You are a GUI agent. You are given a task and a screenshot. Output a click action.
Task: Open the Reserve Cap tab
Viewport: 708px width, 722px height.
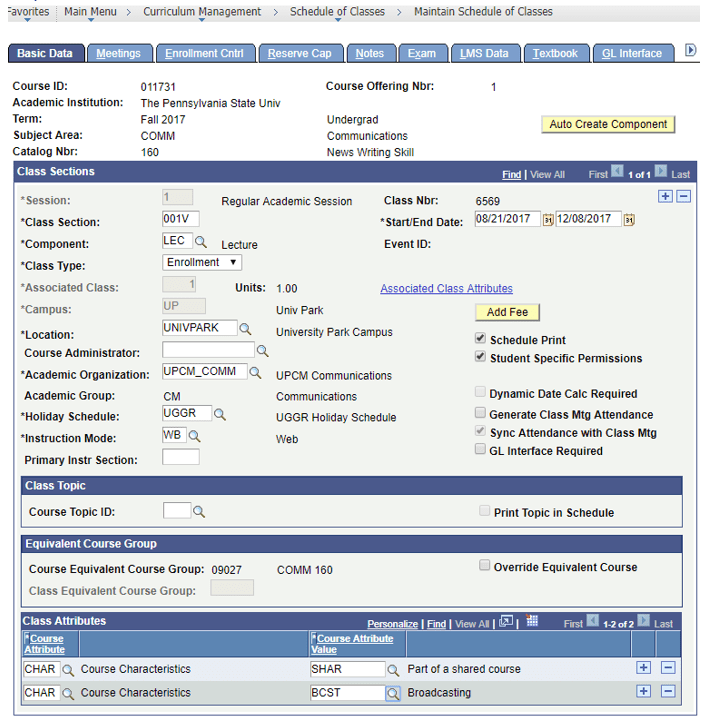click(x=300, y=53)
